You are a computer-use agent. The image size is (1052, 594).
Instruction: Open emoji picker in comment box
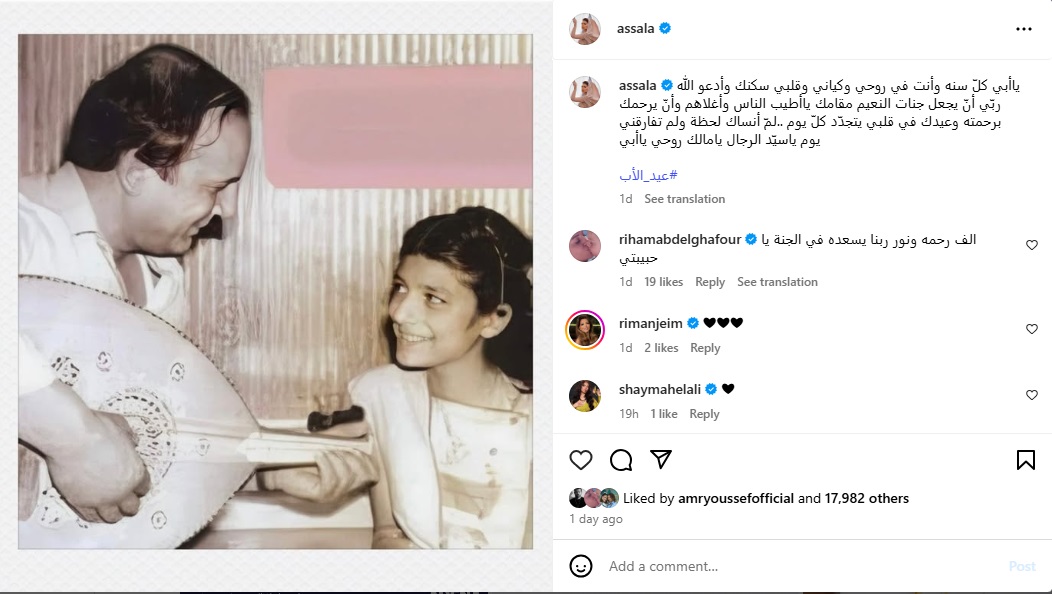click(x=581, y=566)
